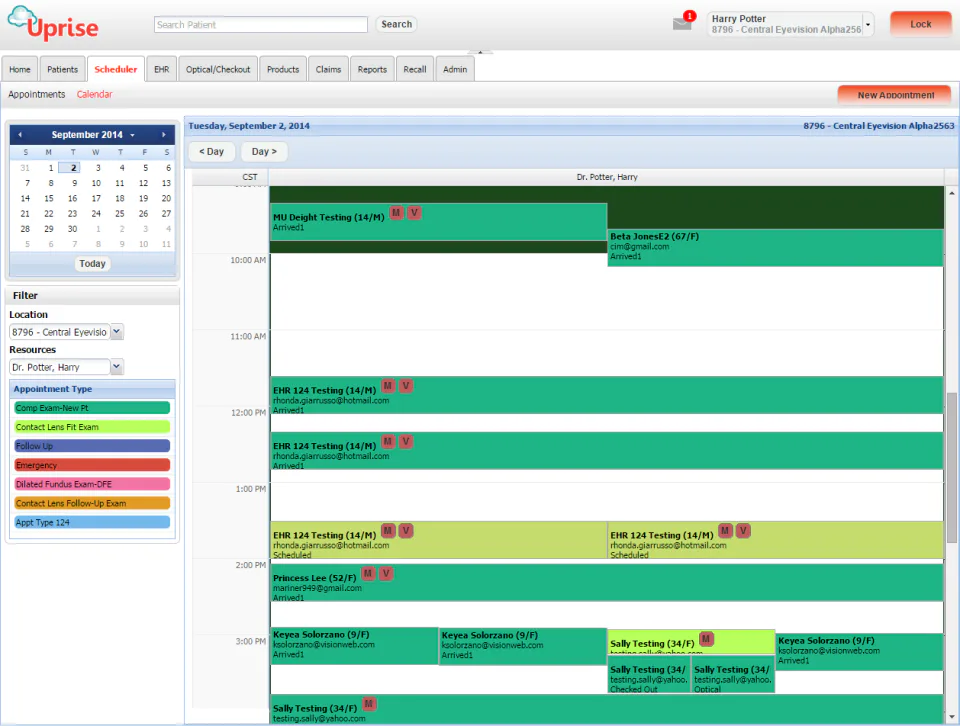Switch to the Patients tab
960x726 pixels.
click(x=62, y=69)
